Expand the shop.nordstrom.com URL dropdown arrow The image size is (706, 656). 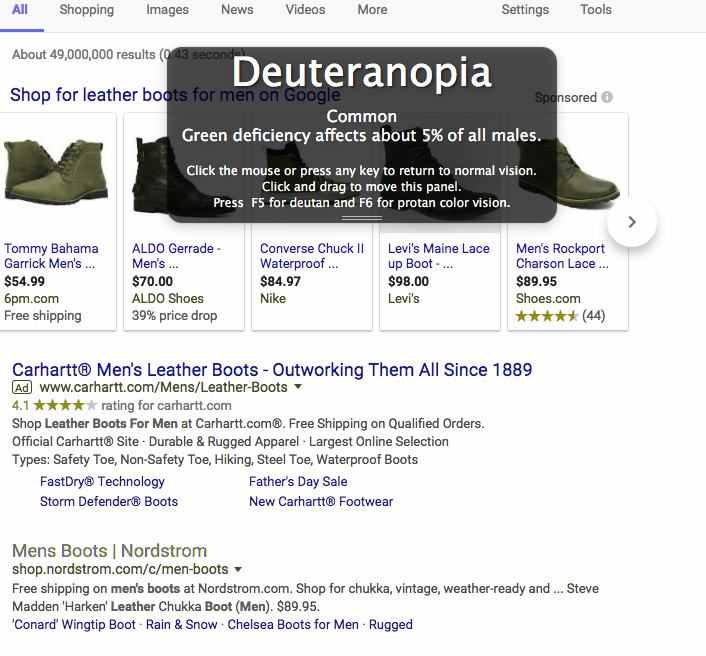(238, 570)
